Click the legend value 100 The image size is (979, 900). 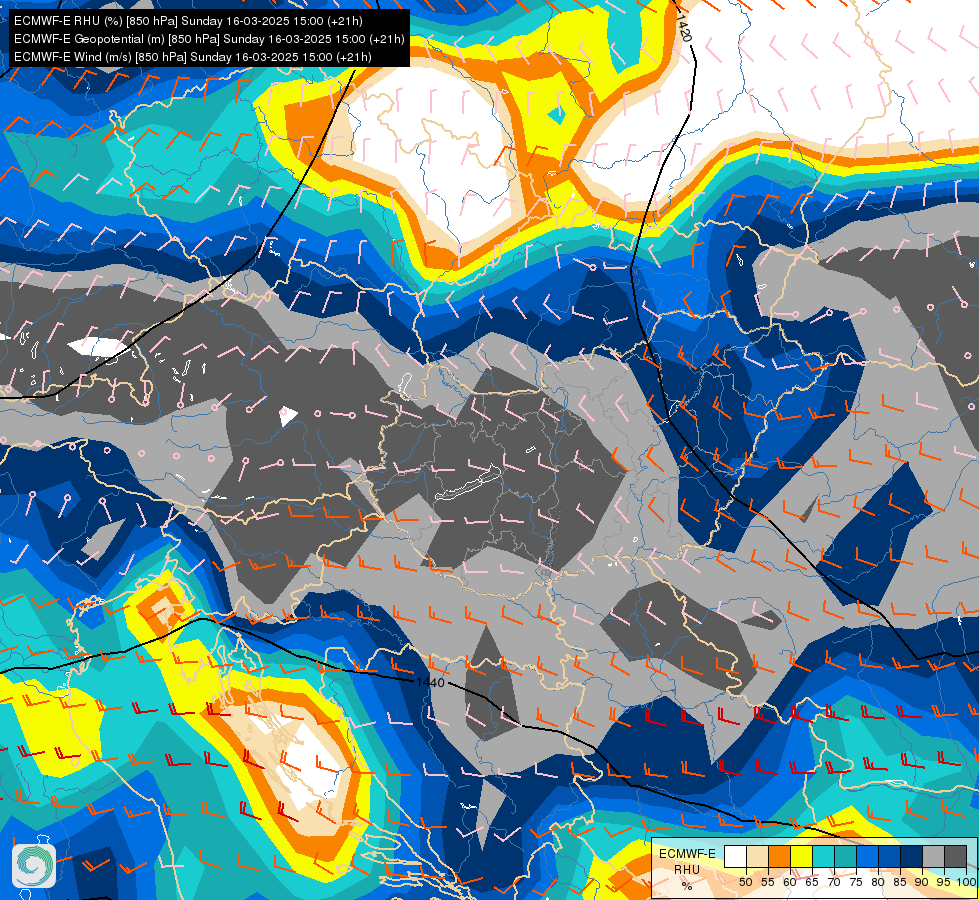click(x=967, y=882)
